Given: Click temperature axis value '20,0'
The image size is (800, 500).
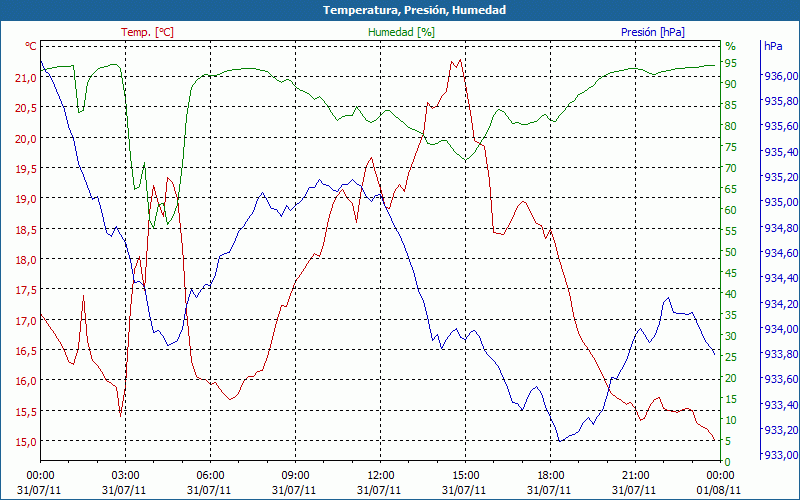Looking at the screenshot, I should 26,138.
